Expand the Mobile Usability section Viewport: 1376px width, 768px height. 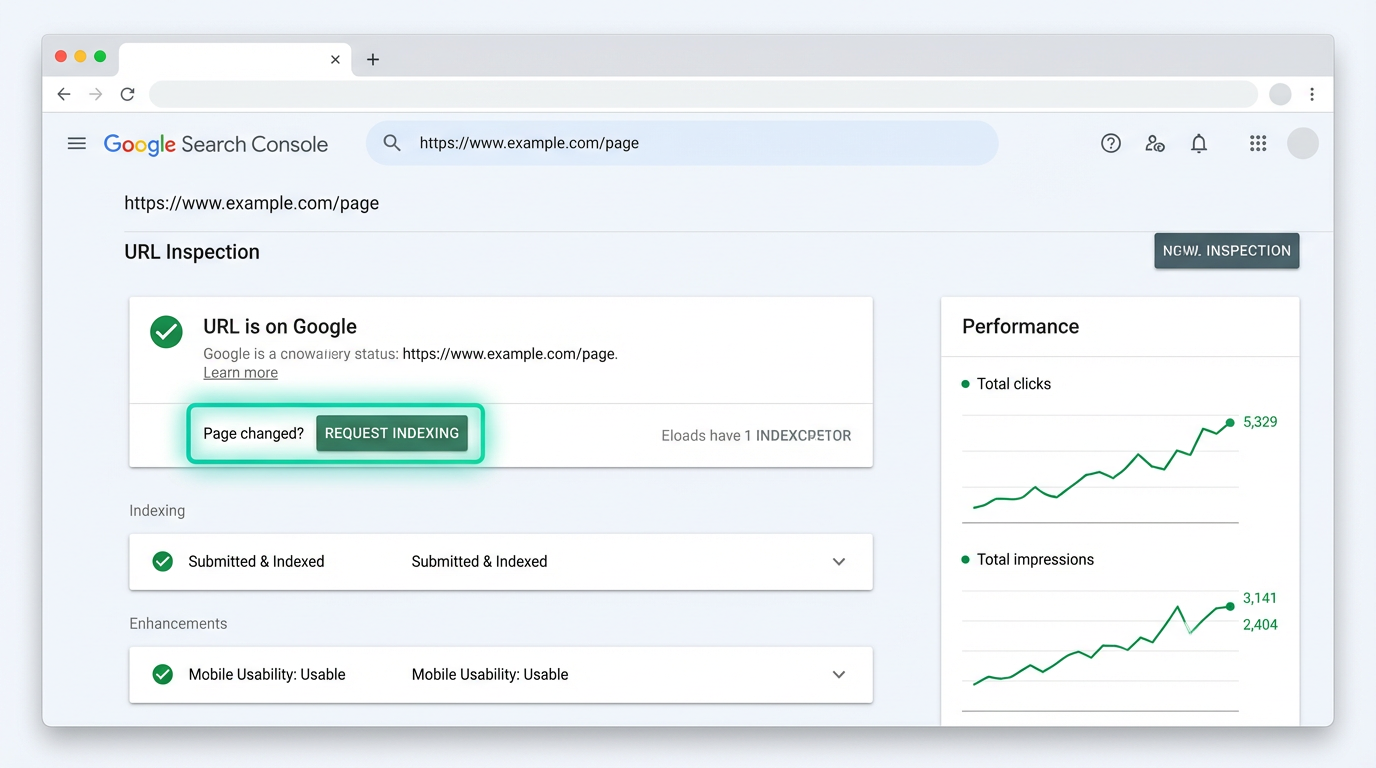tap(839, 674)
